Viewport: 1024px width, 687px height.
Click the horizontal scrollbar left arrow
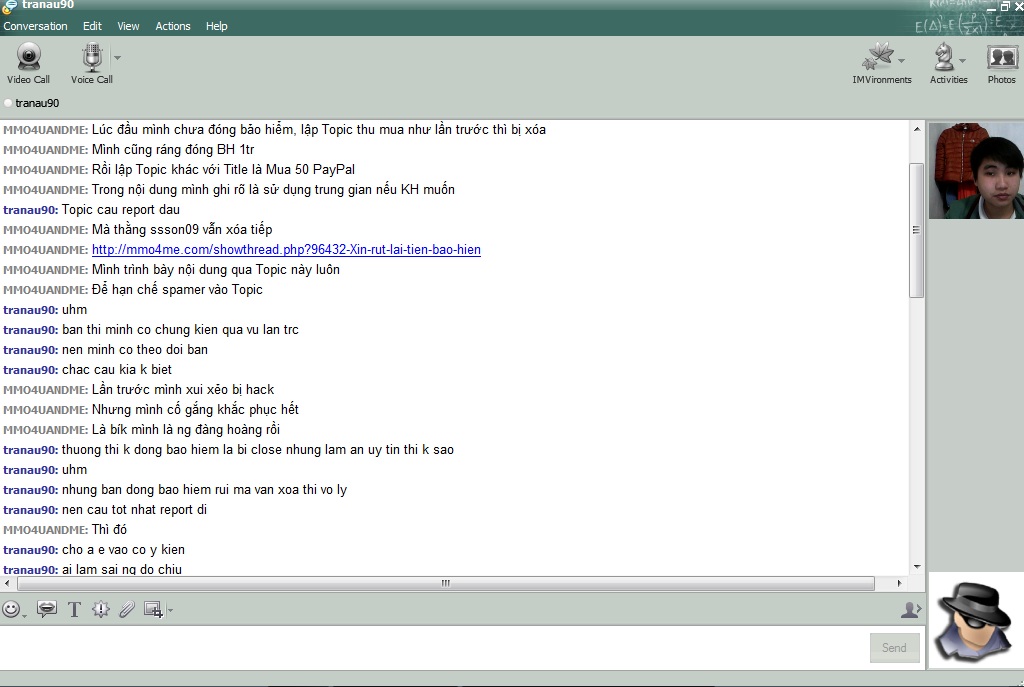pyautogui.click(x=7, y=583)
